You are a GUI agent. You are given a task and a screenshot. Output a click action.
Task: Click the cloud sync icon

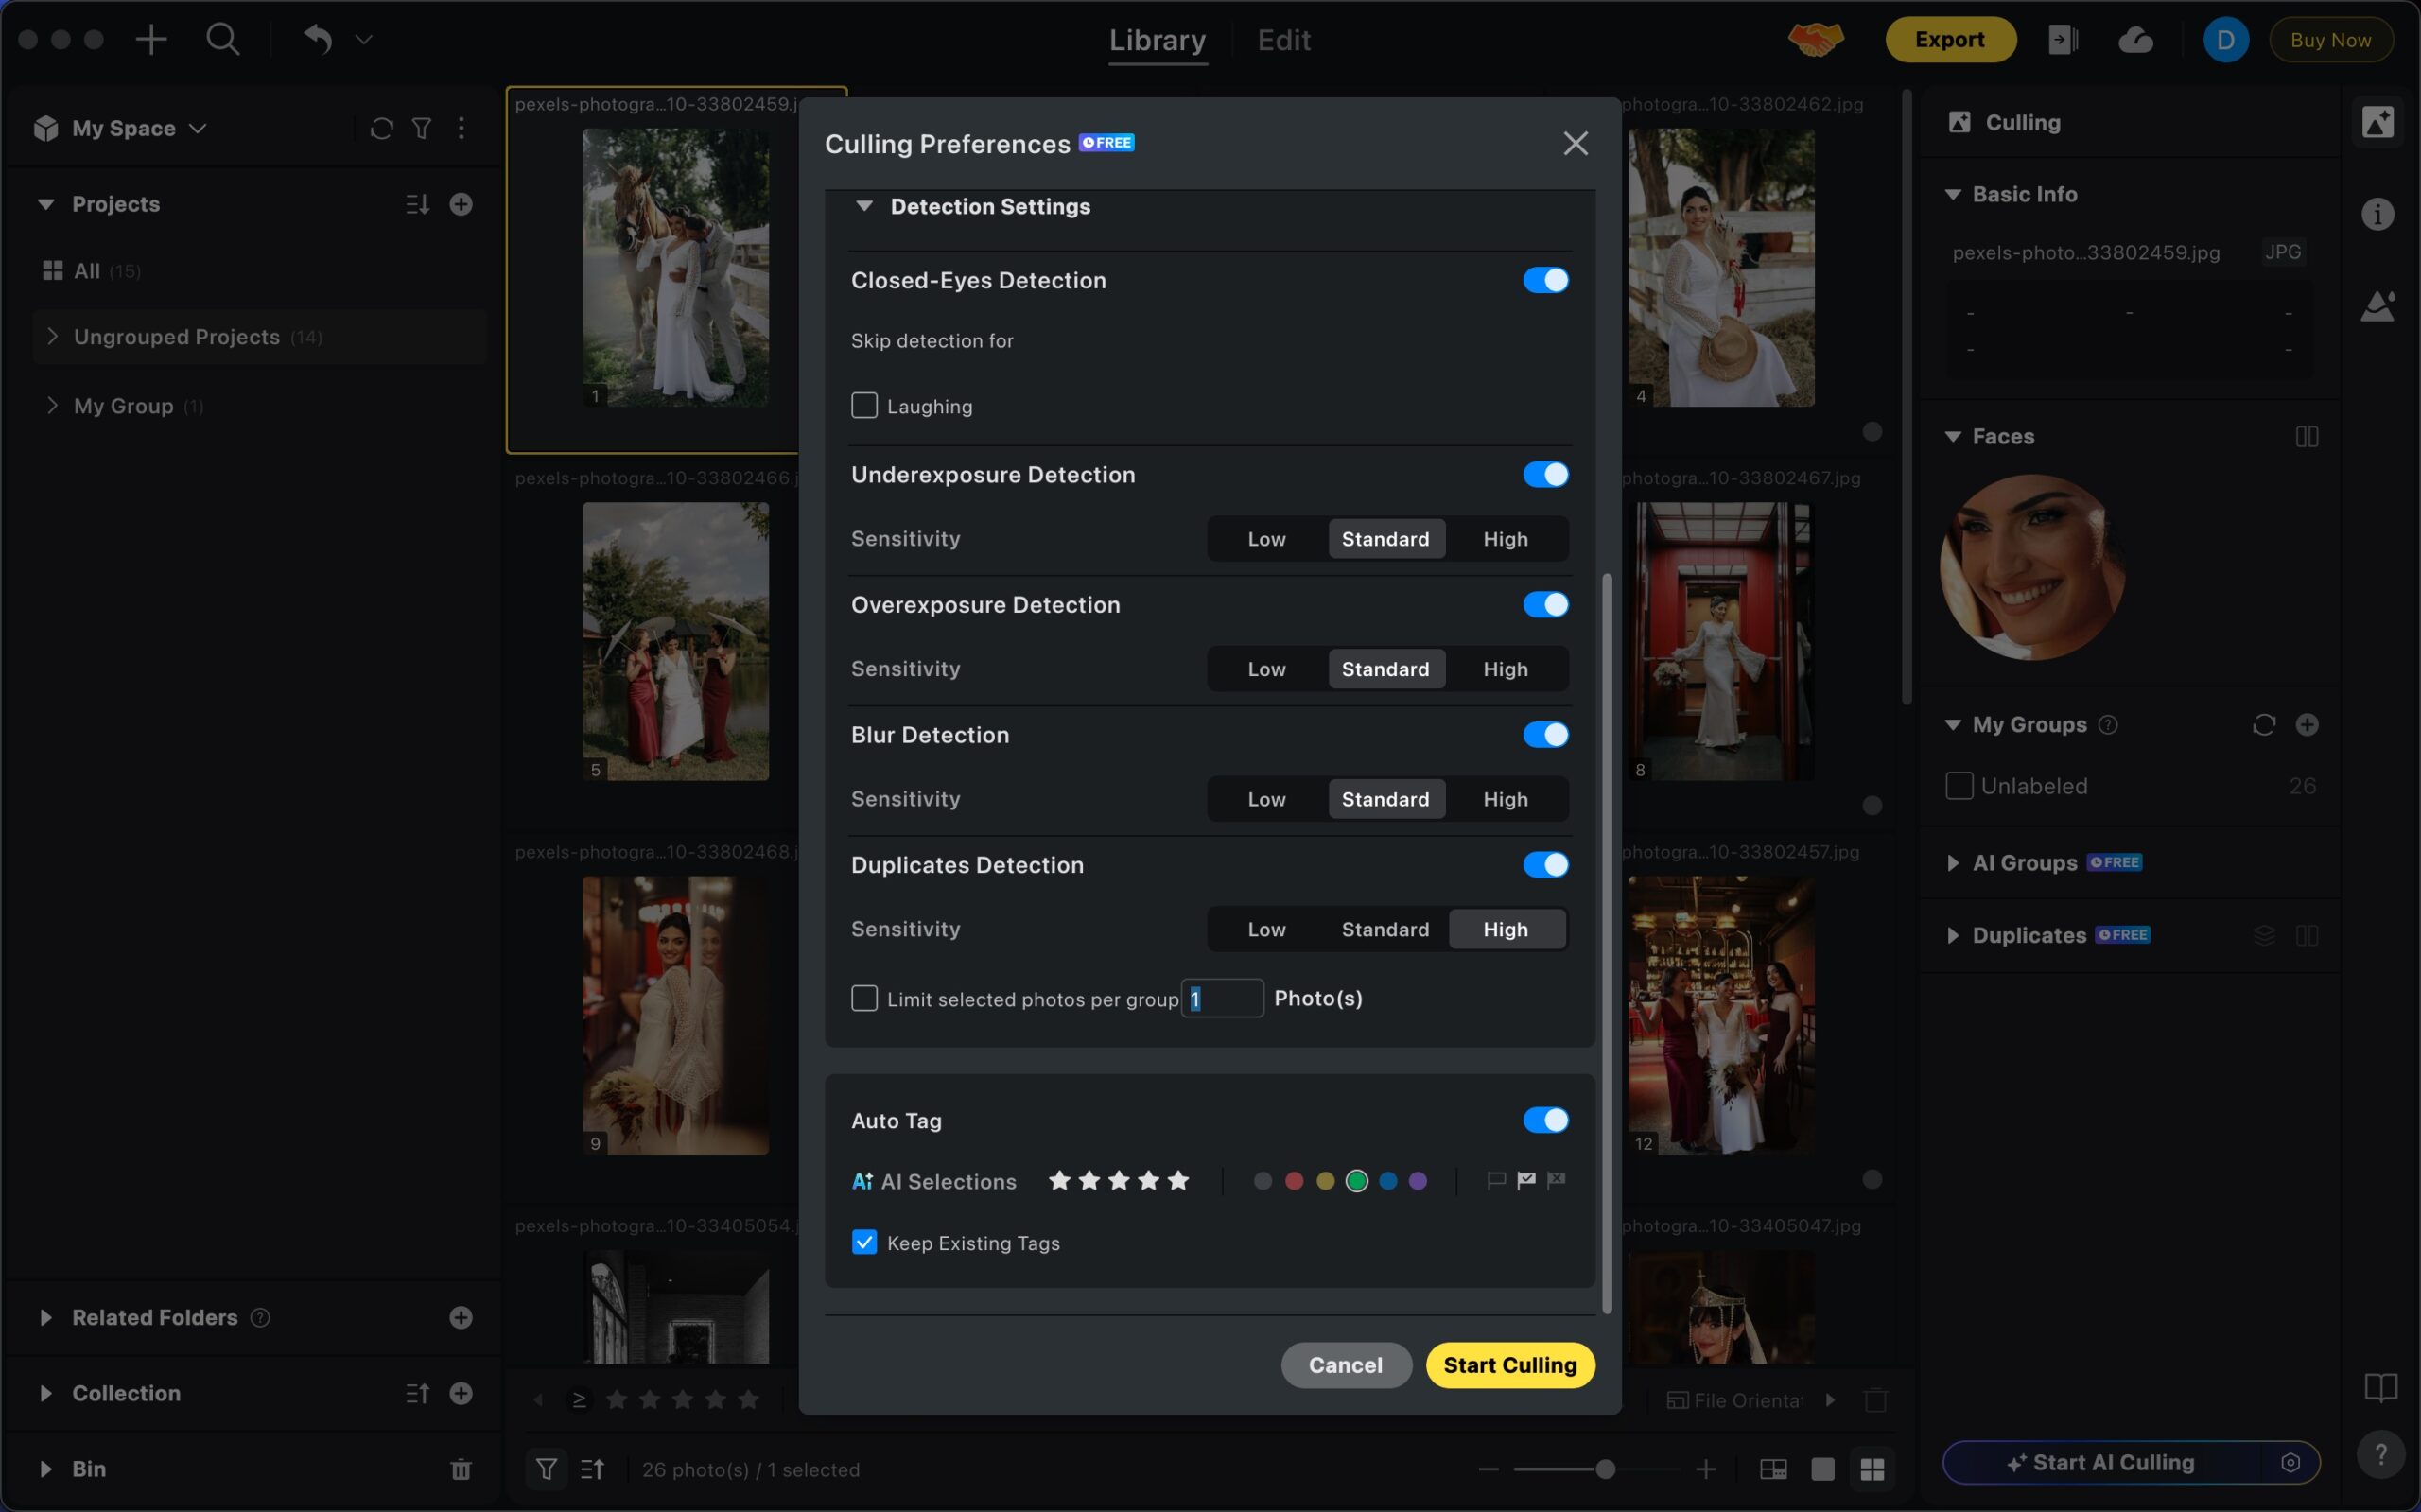[2135, 40]
